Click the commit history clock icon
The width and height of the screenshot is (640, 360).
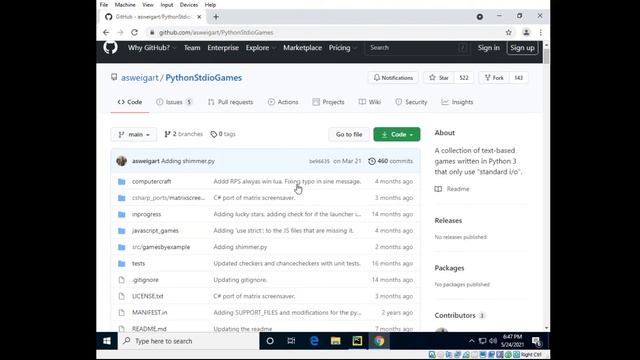click(x=372, y=161)
